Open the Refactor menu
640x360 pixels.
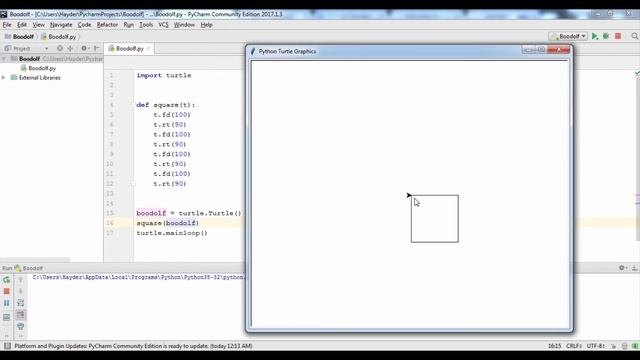pyautogui.click(x=107, y=25)
